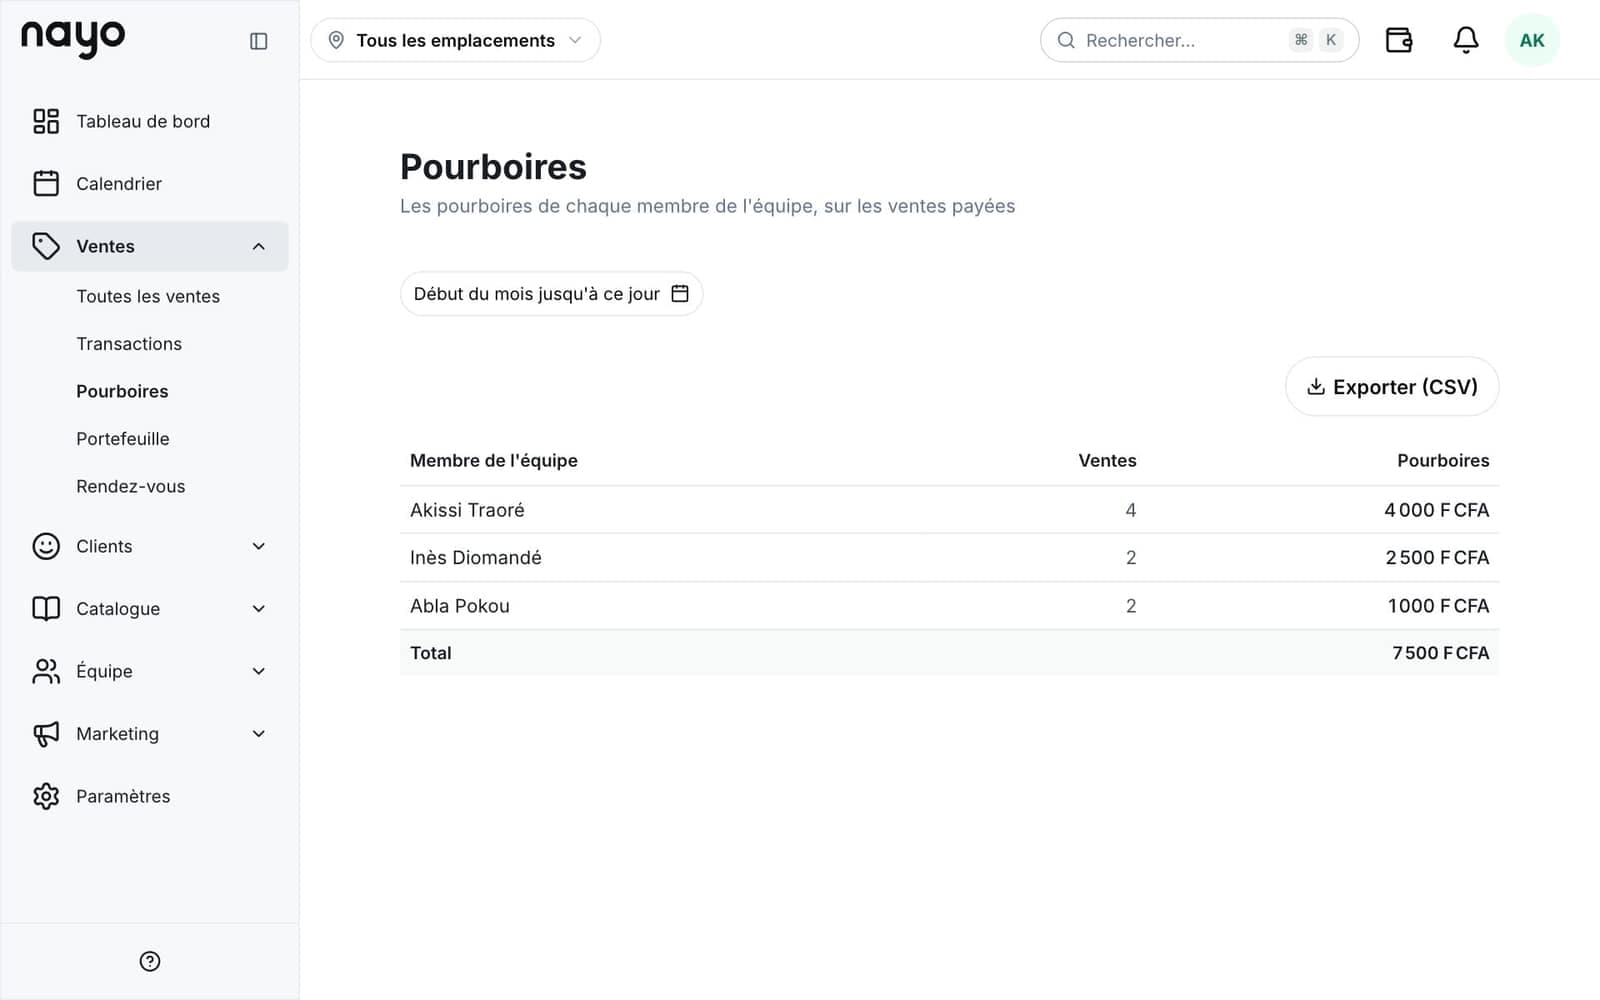Click the Paramètres gear icon
Viewport: 1600px width, 1000px height.
[46, 796]
